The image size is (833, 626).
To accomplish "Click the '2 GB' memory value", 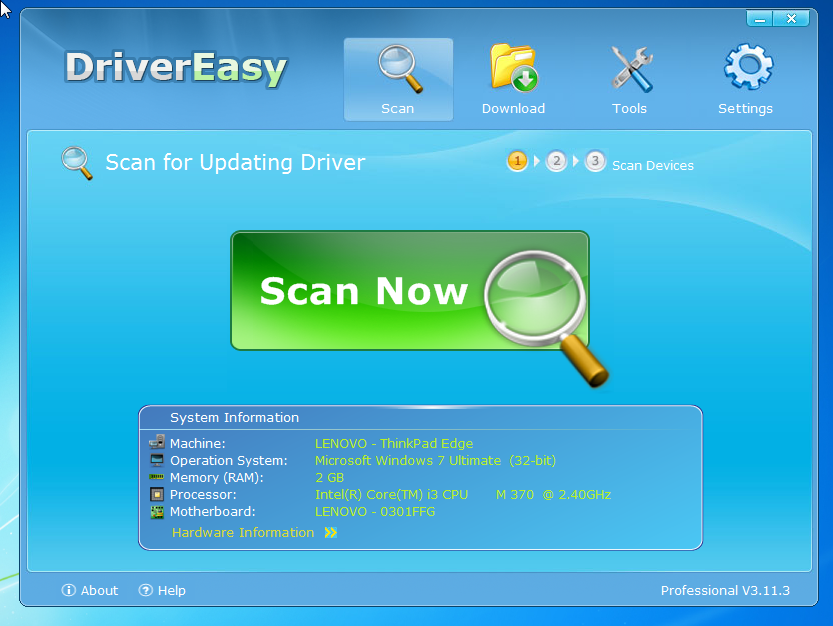I will [329, 478].
